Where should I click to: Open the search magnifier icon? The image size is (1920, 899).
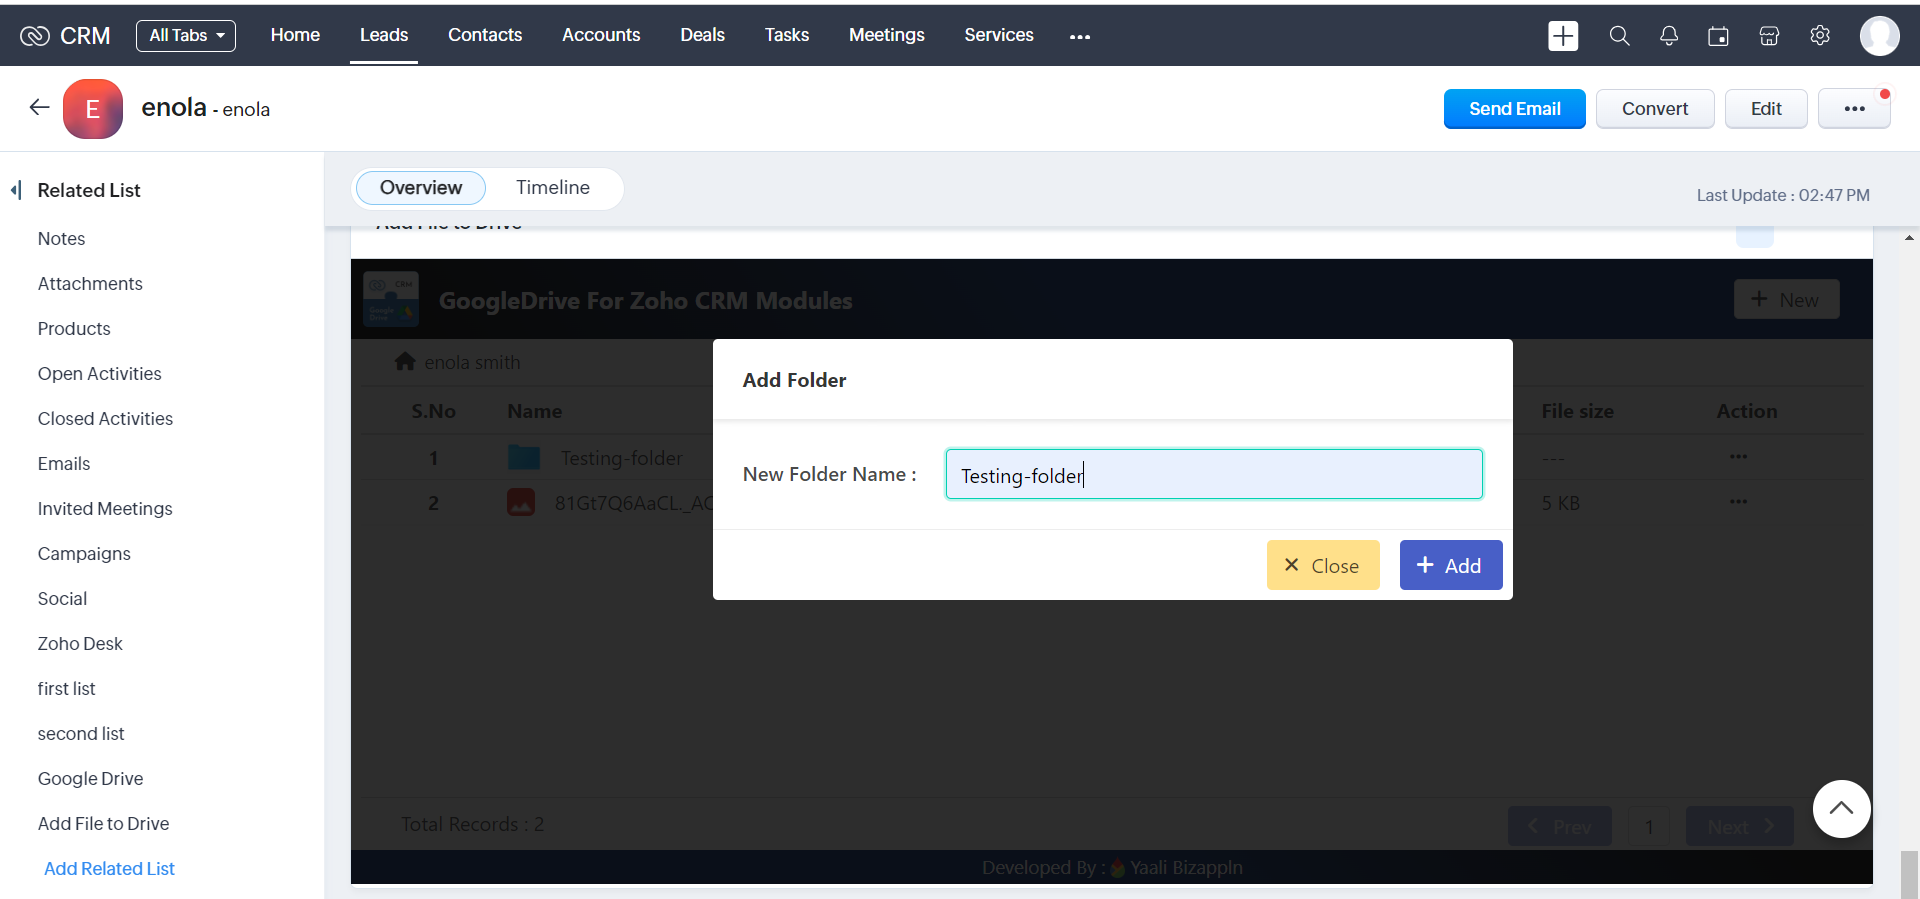pyautogui.click(x=1619, y=36)
